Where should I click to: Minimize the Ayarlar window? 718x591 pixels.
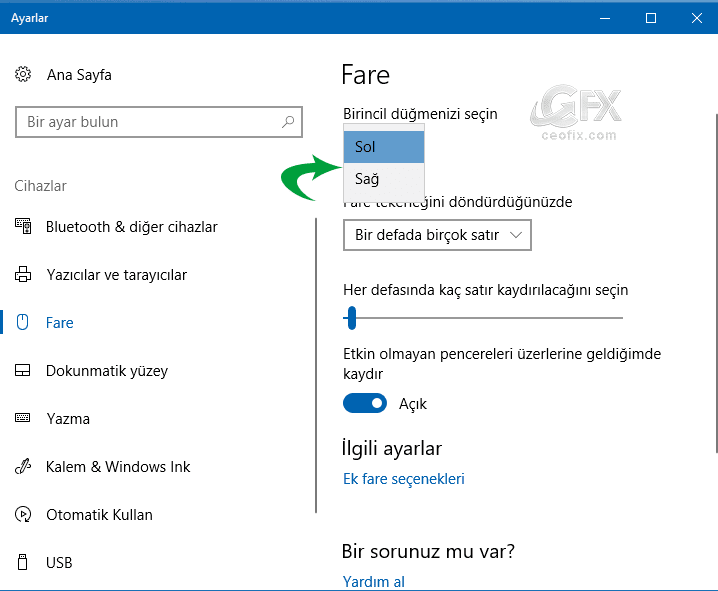coord(605,18)
